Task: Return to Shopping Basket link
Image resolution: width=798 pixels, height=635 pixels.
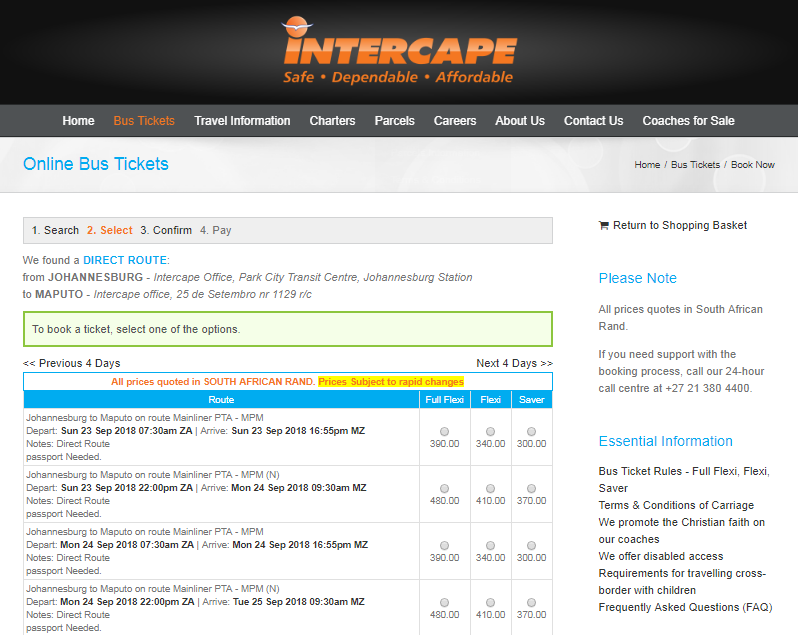Action: pyautogui.click(x=679, y=225)
